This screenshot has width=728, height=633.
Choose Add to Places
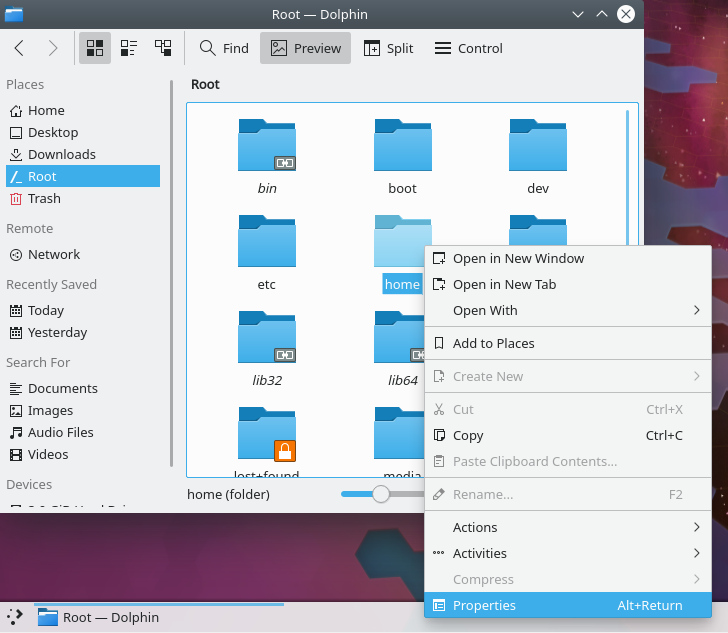tap(568, 343)
